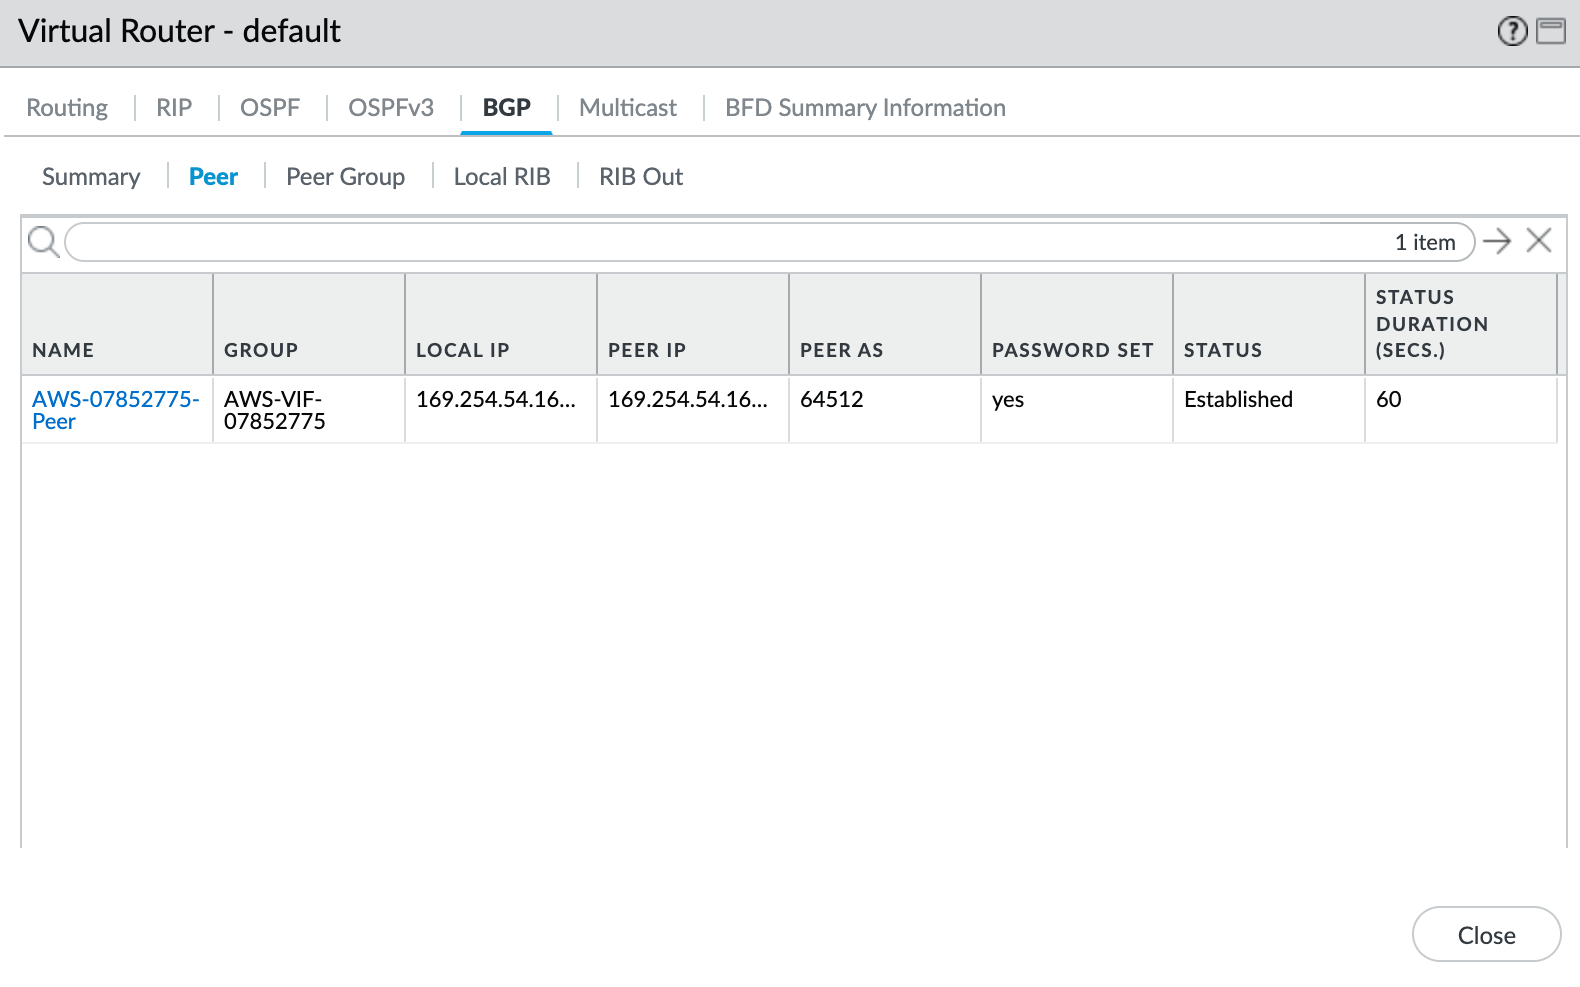
Task: Open the Multicast tab
Action: [x=628, y=108]
